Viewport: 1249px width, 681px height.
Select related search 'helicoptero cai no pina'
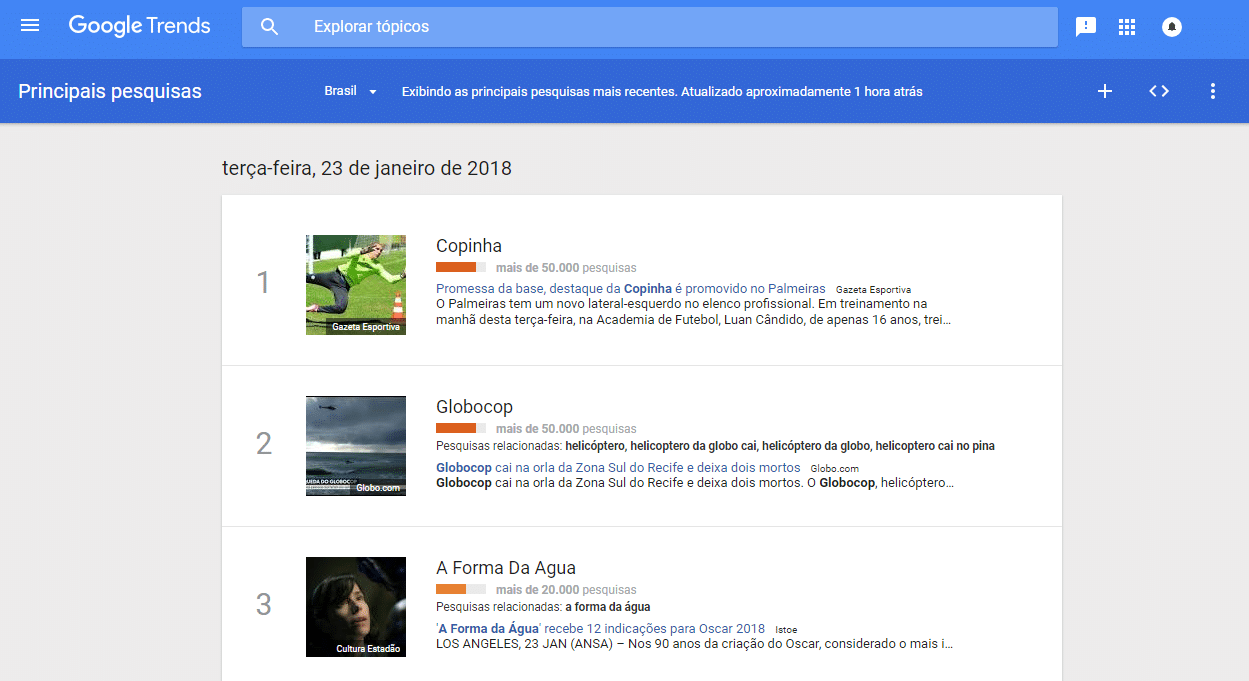click(935, 446)
